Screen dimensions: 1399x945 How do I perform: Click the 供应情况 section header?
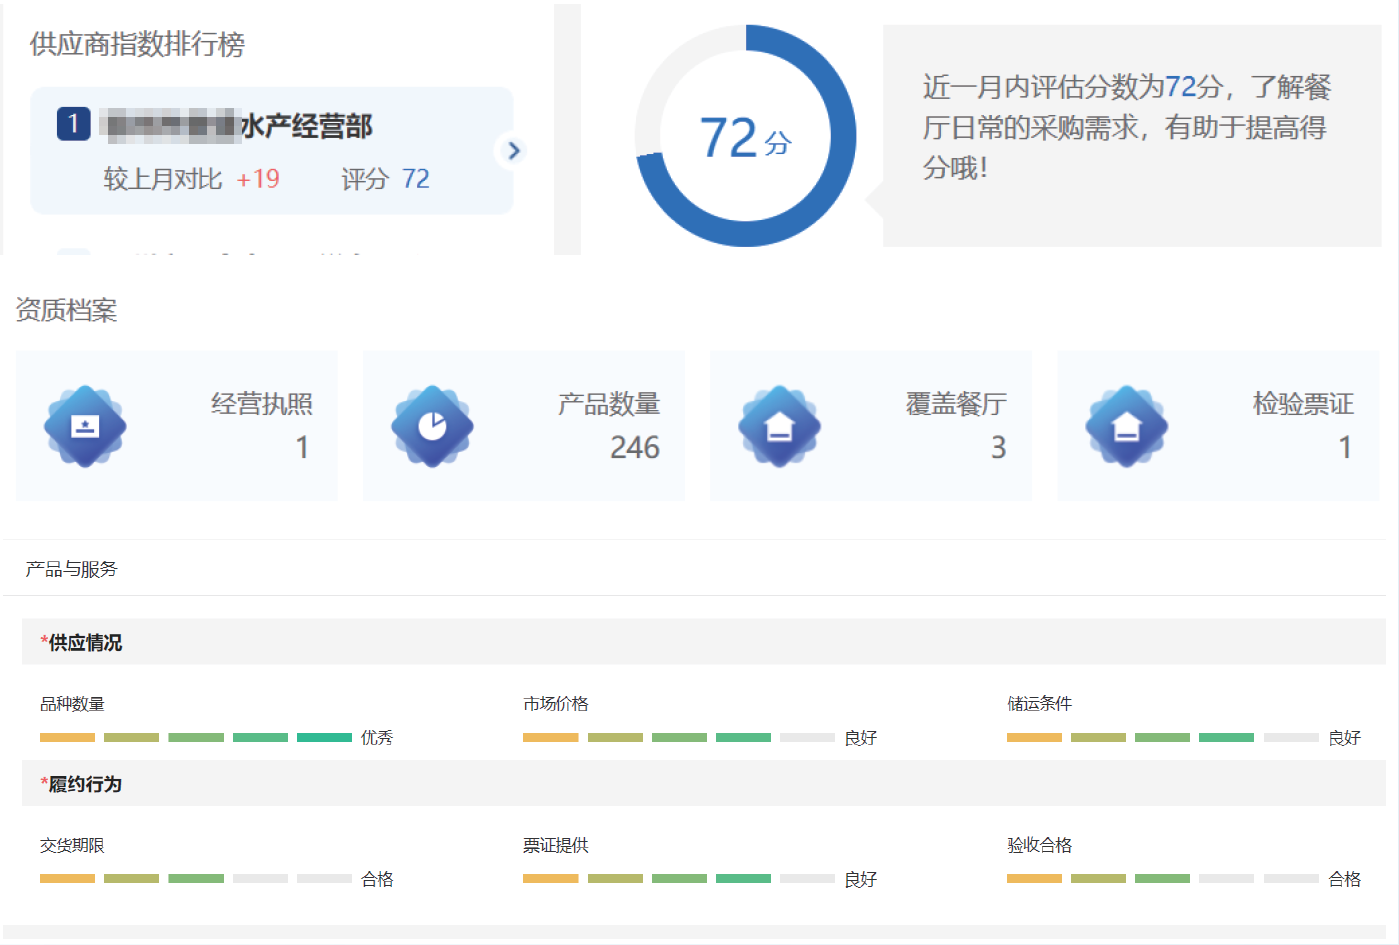click(x=85, y=643)
